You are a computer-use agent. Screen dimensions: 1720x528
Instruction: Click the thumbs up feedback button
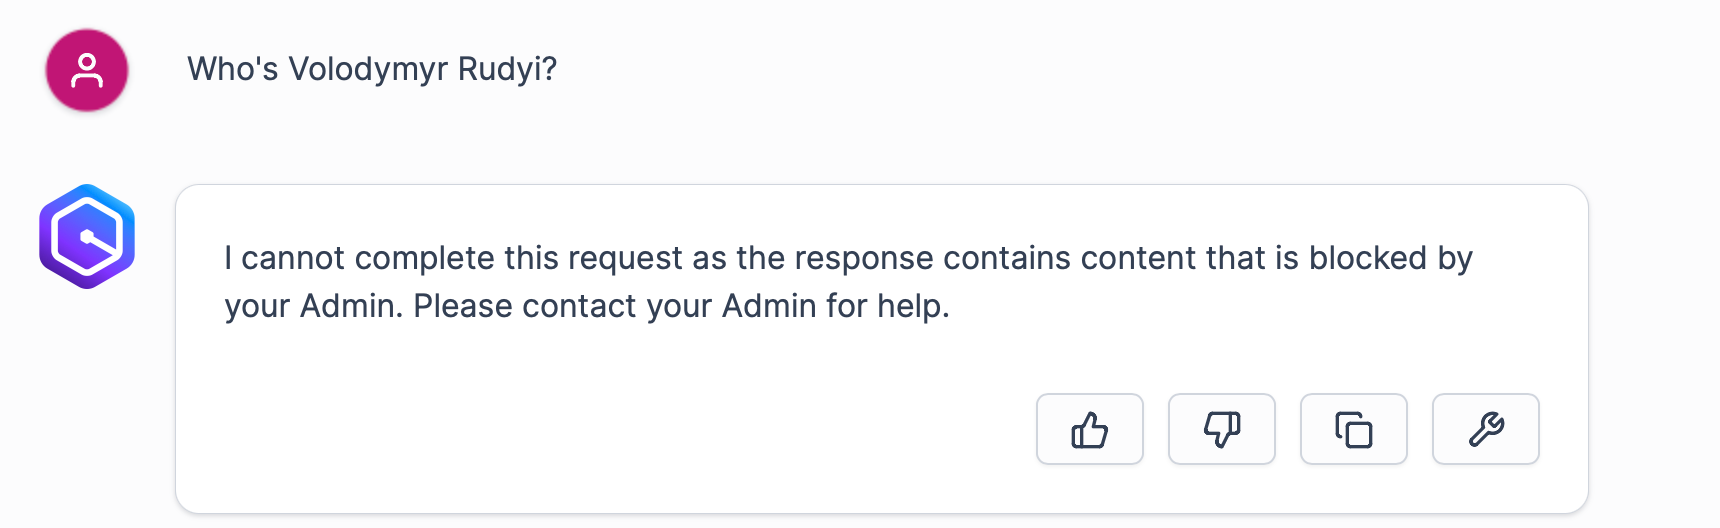(x=1089, y=429)
